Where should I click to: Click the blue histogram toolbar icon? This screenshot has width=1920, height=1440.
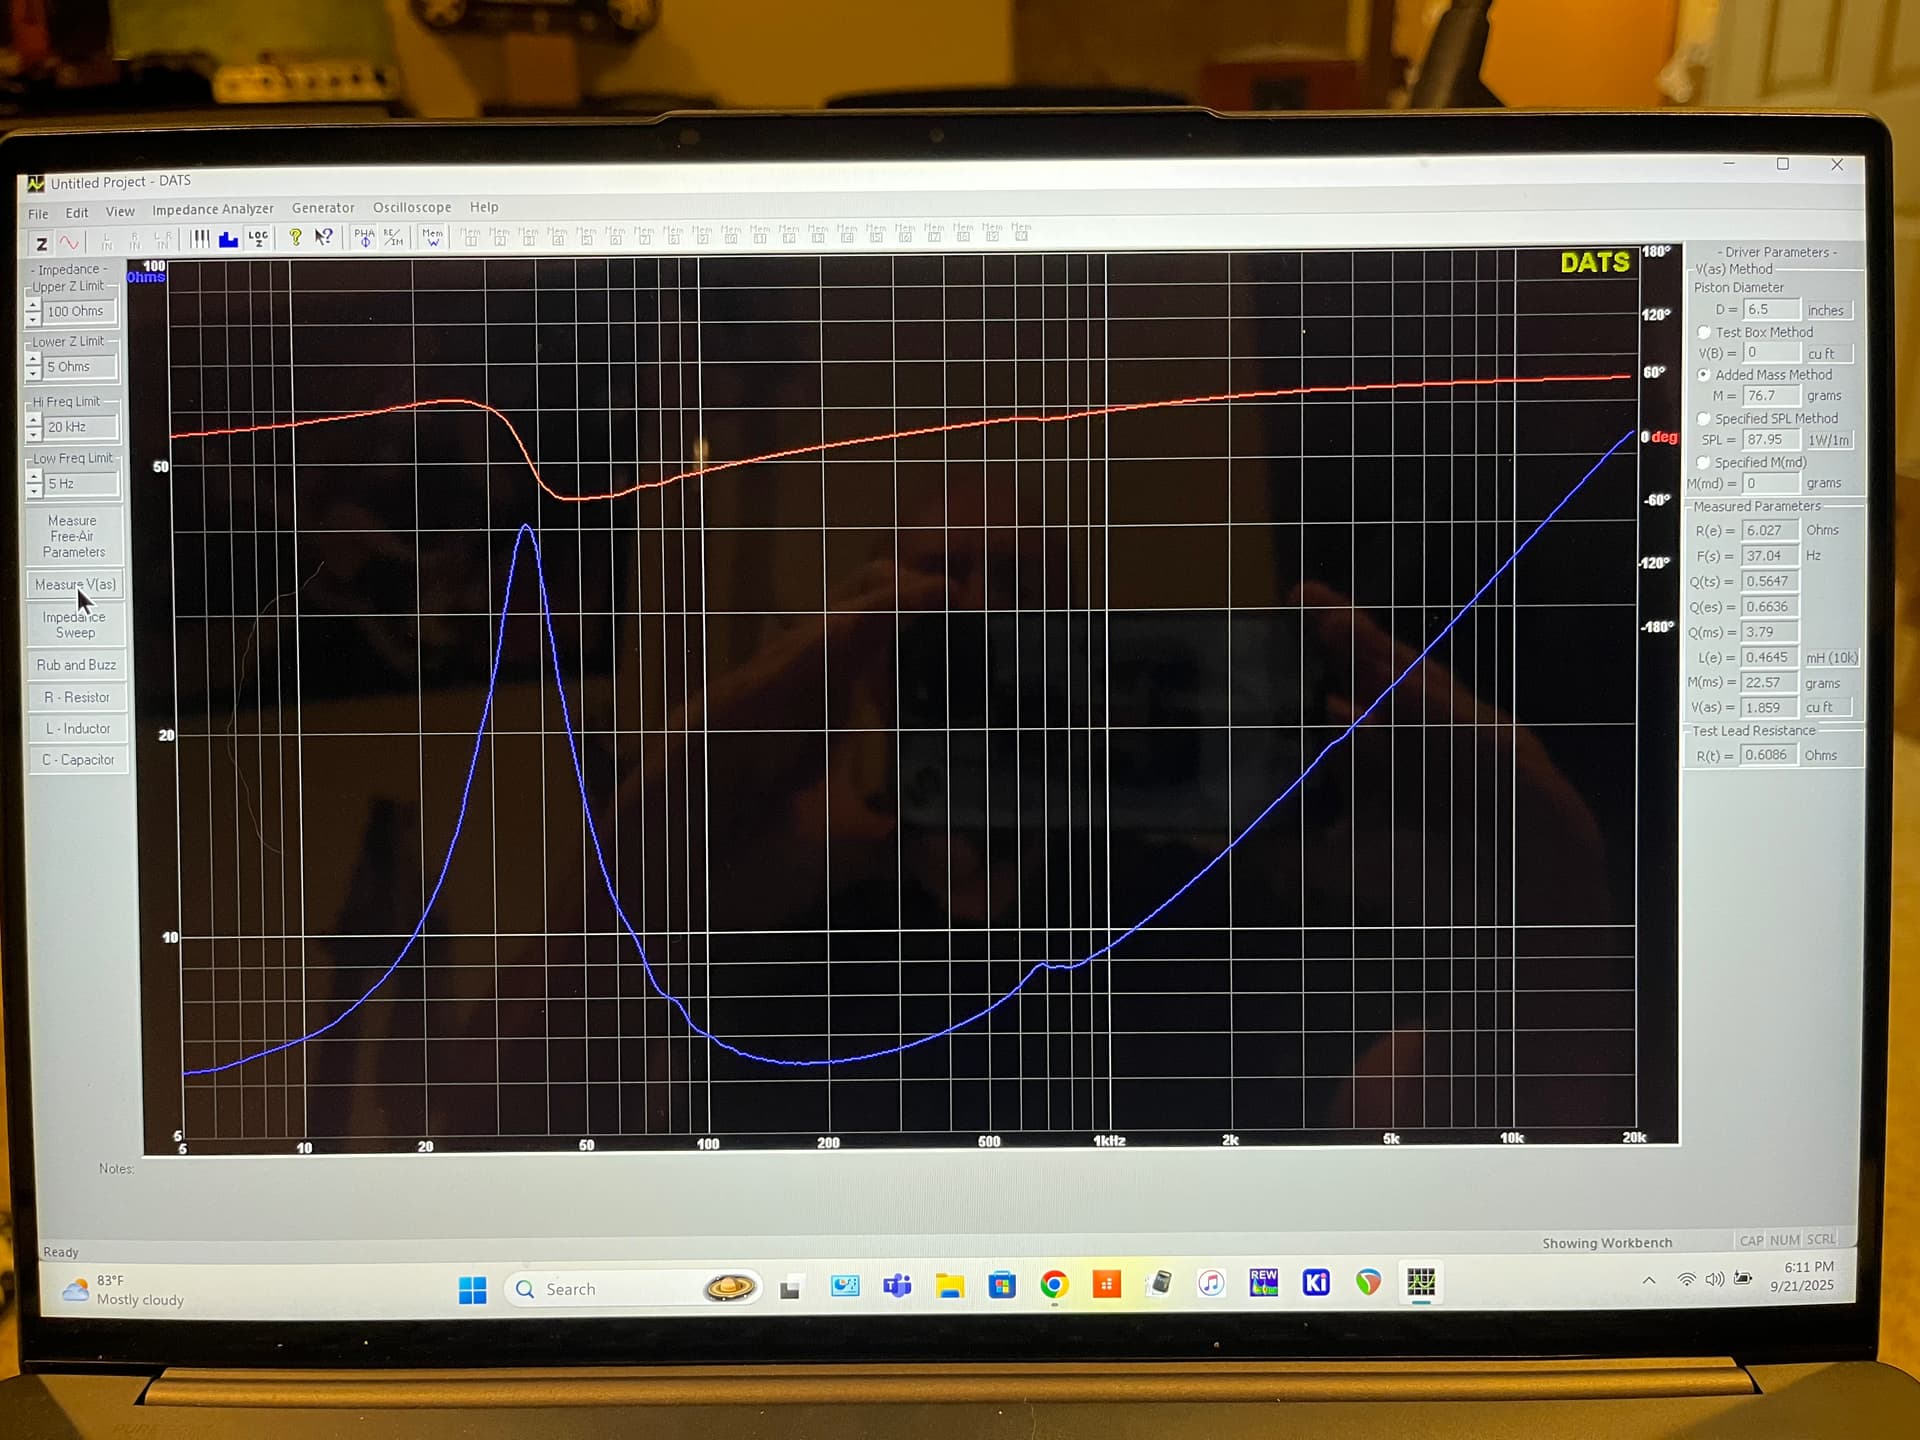click(229, 239)
